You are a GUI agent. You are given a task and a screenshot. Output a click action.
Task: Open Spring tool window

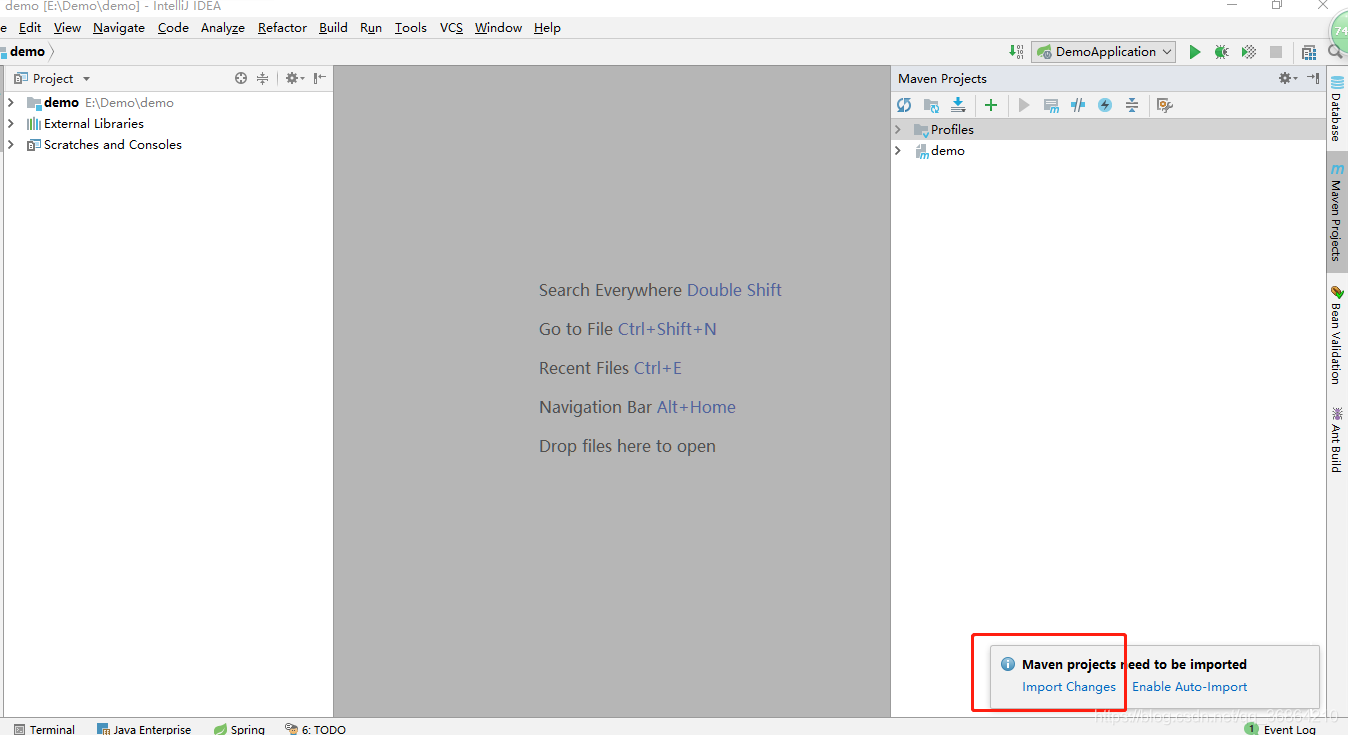tap(239, 729)
